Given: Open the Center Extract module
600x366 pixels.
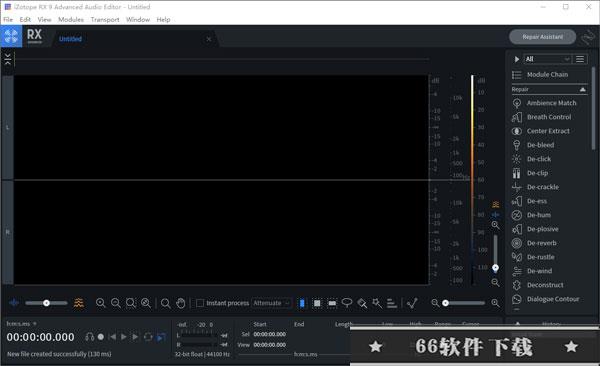Looking at the screenshot, I should (541, 131).
